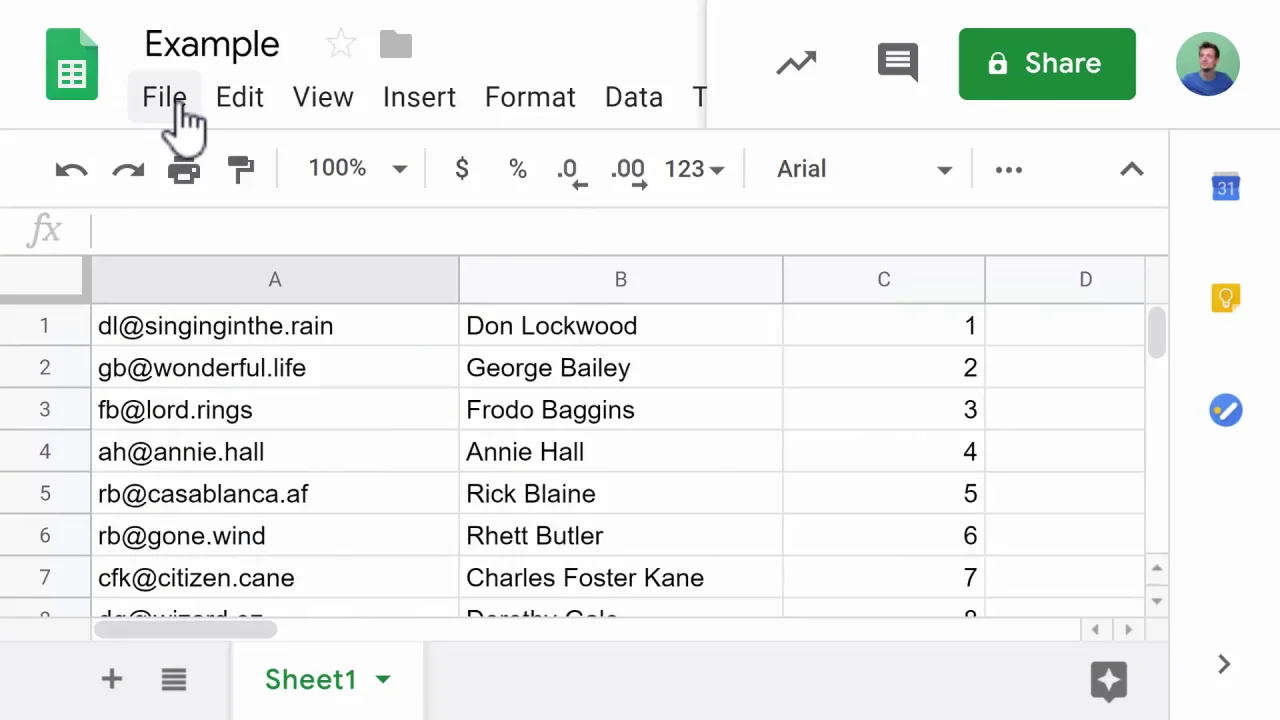Add a new sheet with plus button
The image size is (1280, 720).
tap(111, 680)
